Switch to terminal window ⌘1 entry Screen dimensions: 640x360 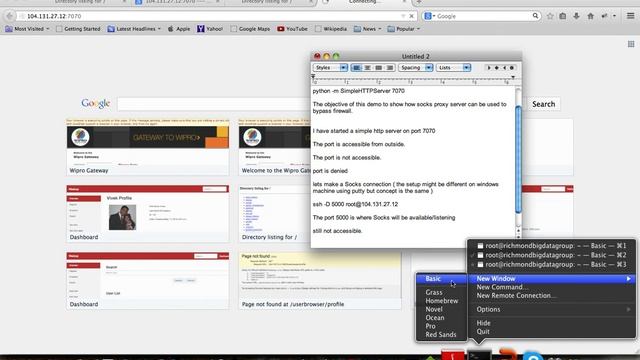552,246
